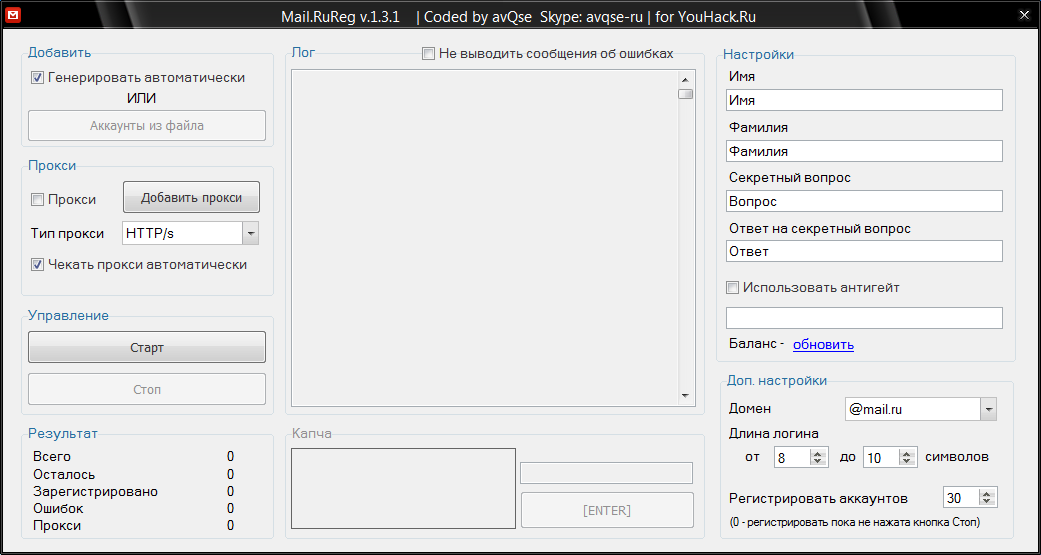Image resolution: width=1041 pixels, height=555 pixels.
Task: Click the 'Секретный вопрос' input field
Action: point(864,201)
